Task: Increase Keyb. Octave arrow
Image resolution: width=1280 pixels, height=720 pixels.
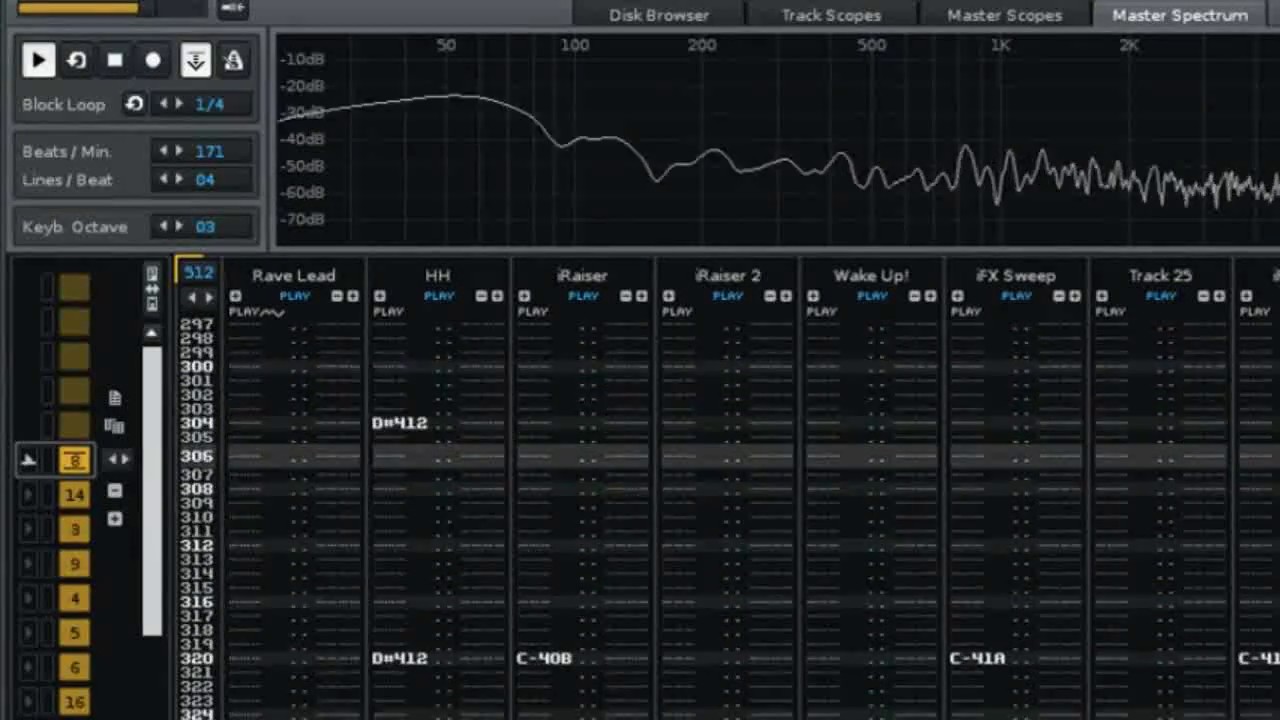Action: pos(179,227)
